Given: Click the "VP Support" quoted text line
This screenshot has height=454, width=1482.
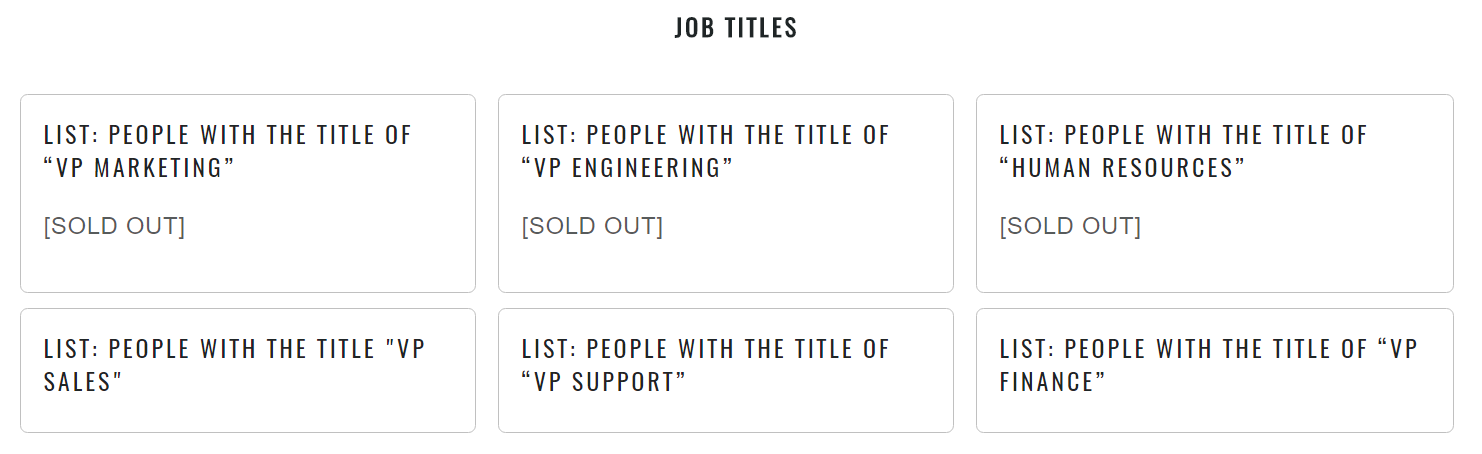Looking at the screenshot, I should tap(604, 382).
